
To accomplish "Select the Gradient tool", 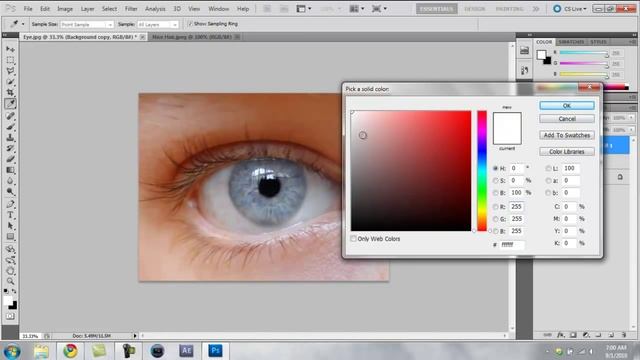I will [10, 170].
